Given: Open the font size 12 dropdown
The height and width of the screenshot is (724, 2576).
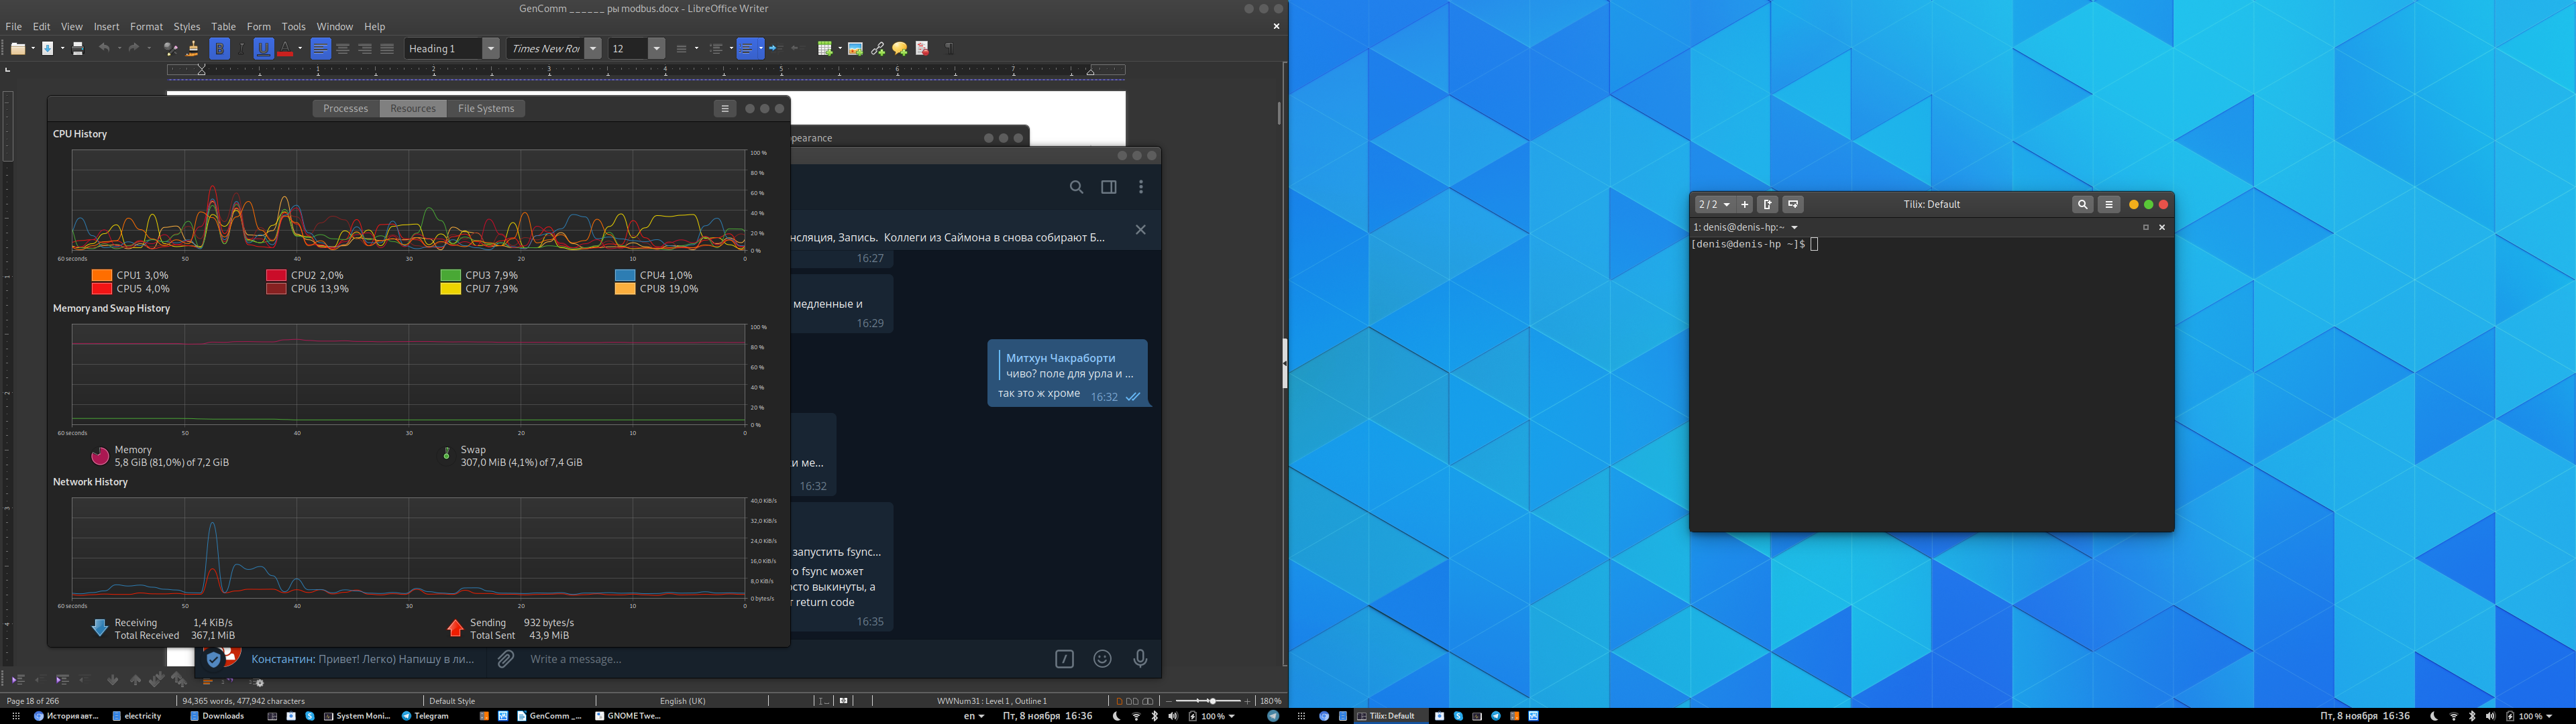Looking at the screenshot, I should click(x=657, y=48).
